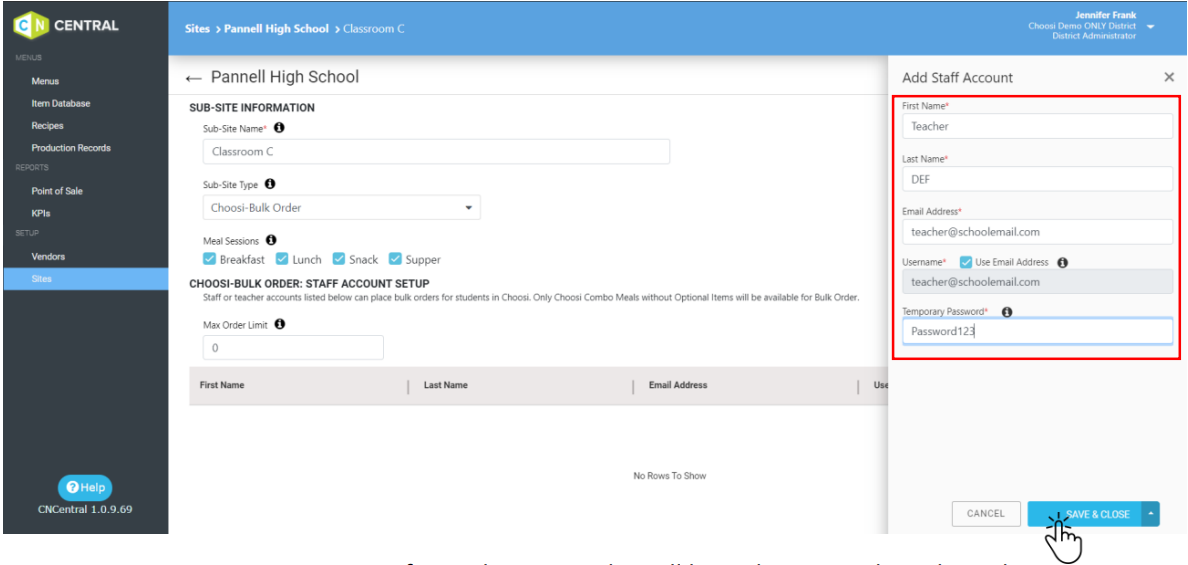
Task: Click the First Name field
Action: coord(1037,126)
